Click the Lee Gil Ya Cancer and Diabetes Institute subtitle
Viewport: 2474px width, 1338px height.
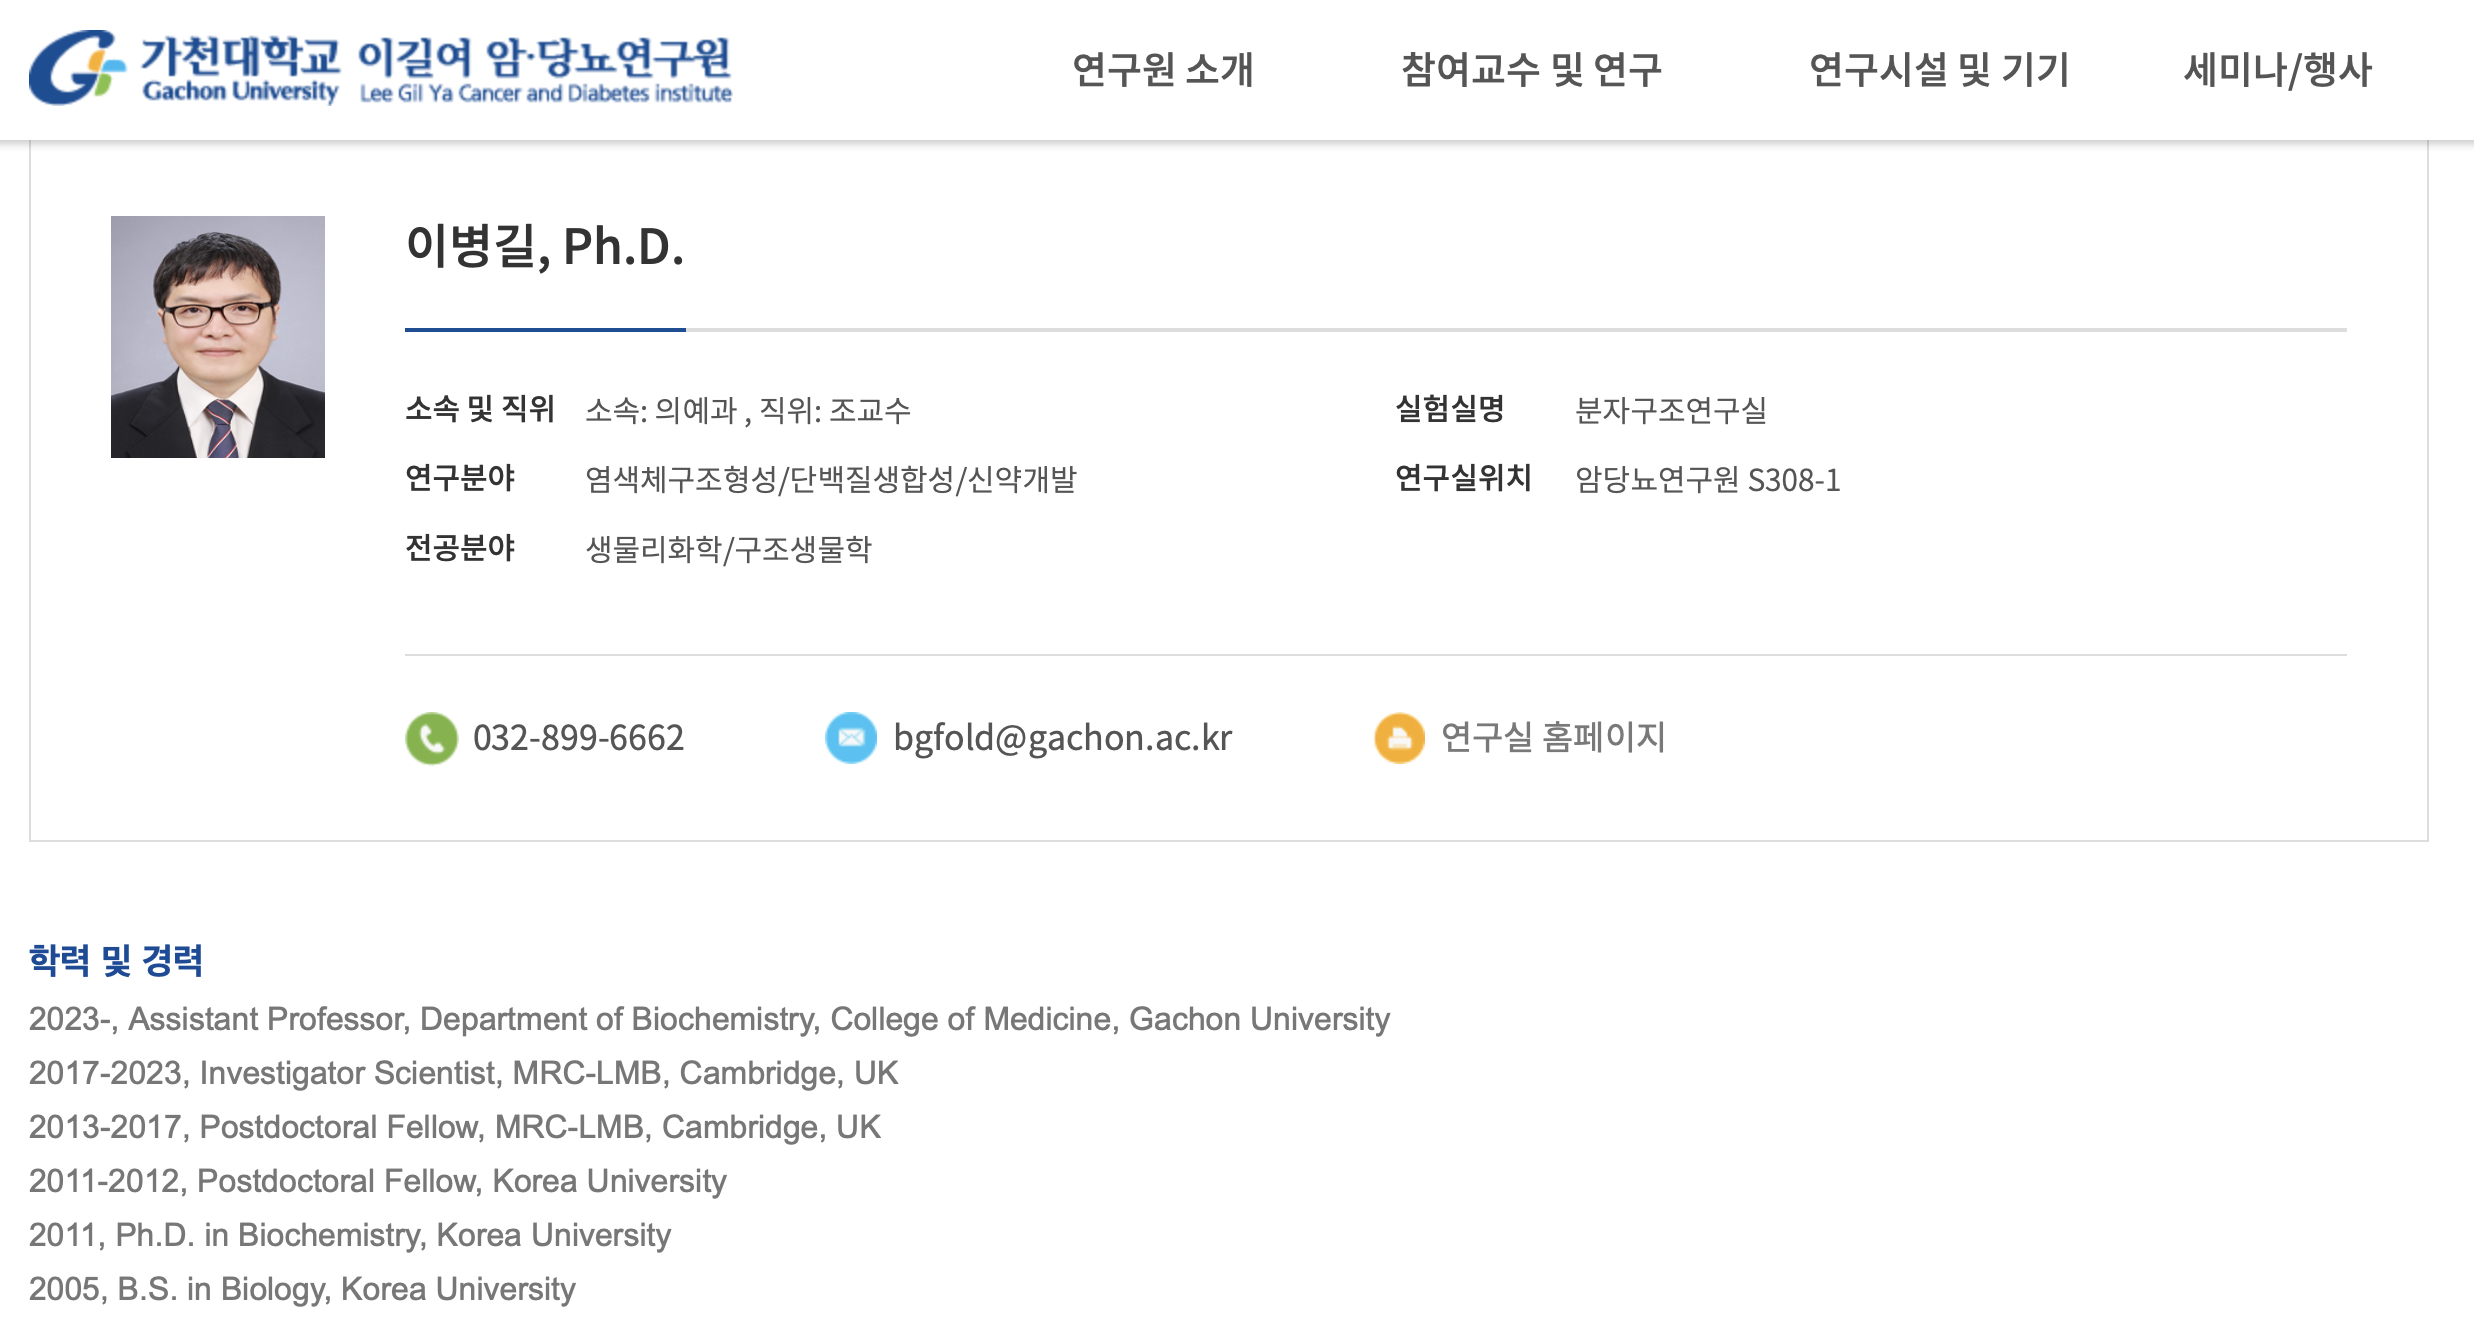click(546, 94)
